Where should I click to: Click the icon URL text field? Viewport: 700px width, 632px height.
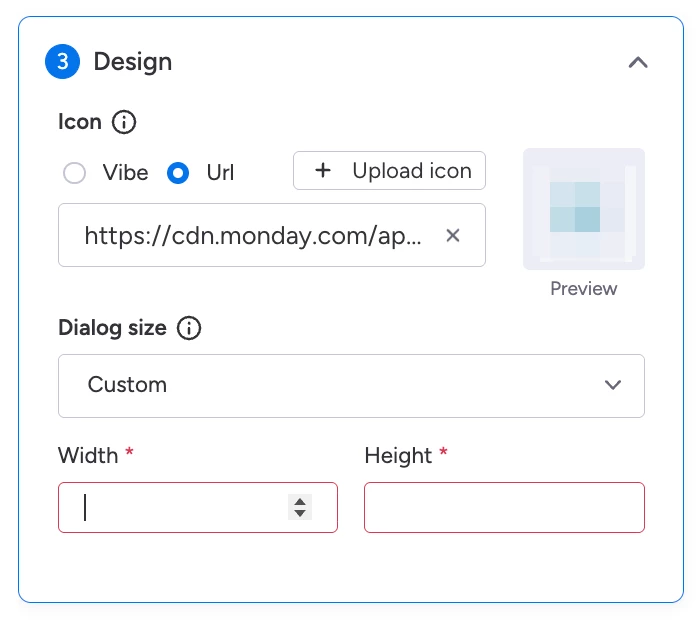tap(253, 236)
